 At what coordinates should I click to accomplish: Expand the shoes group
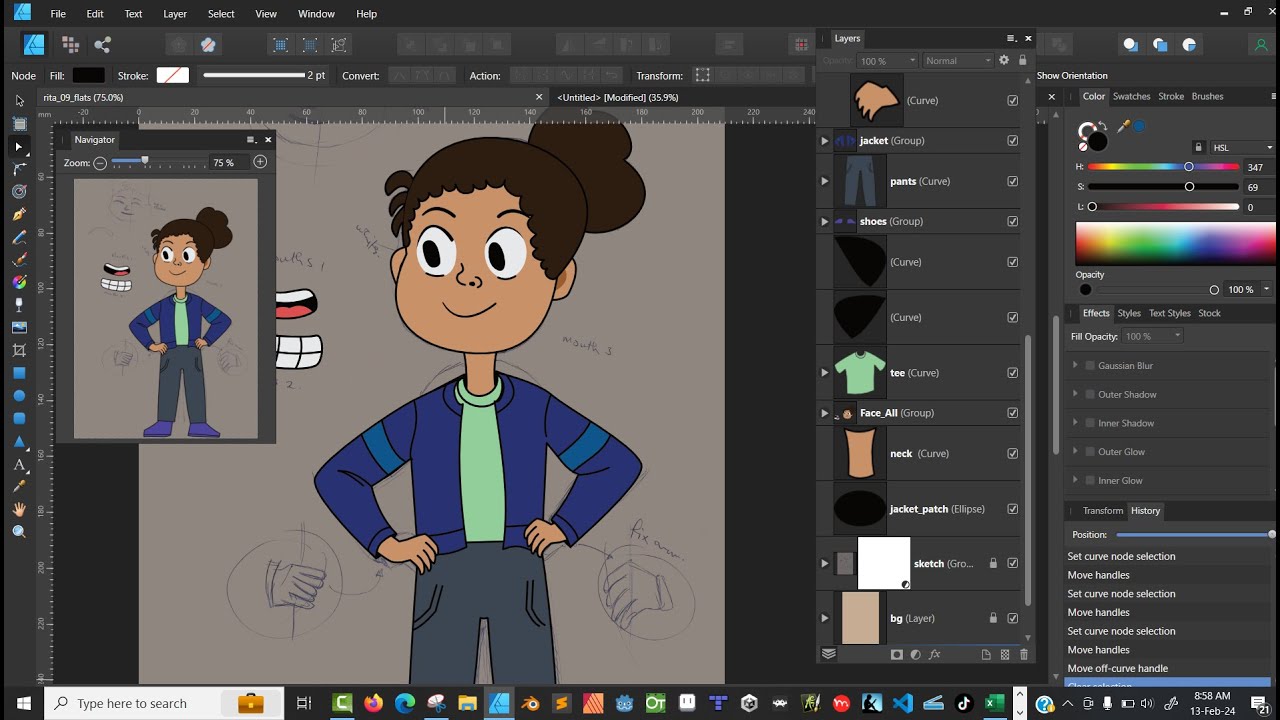pos(825,221)
